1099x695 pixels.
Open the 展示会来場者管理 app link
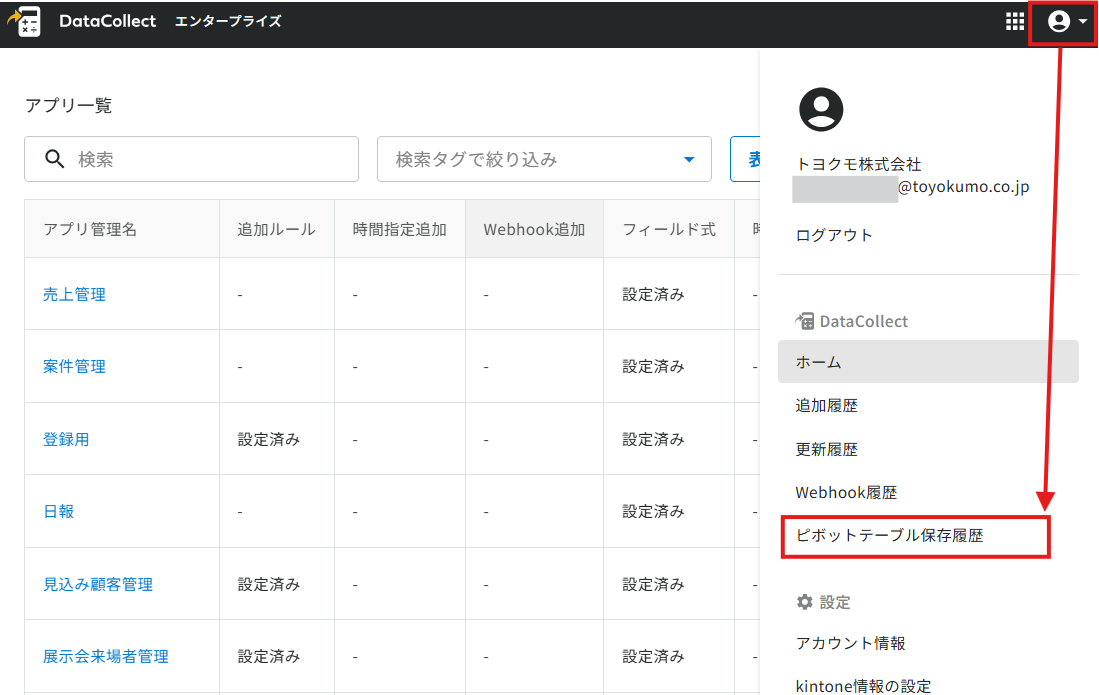coord(105,656)
